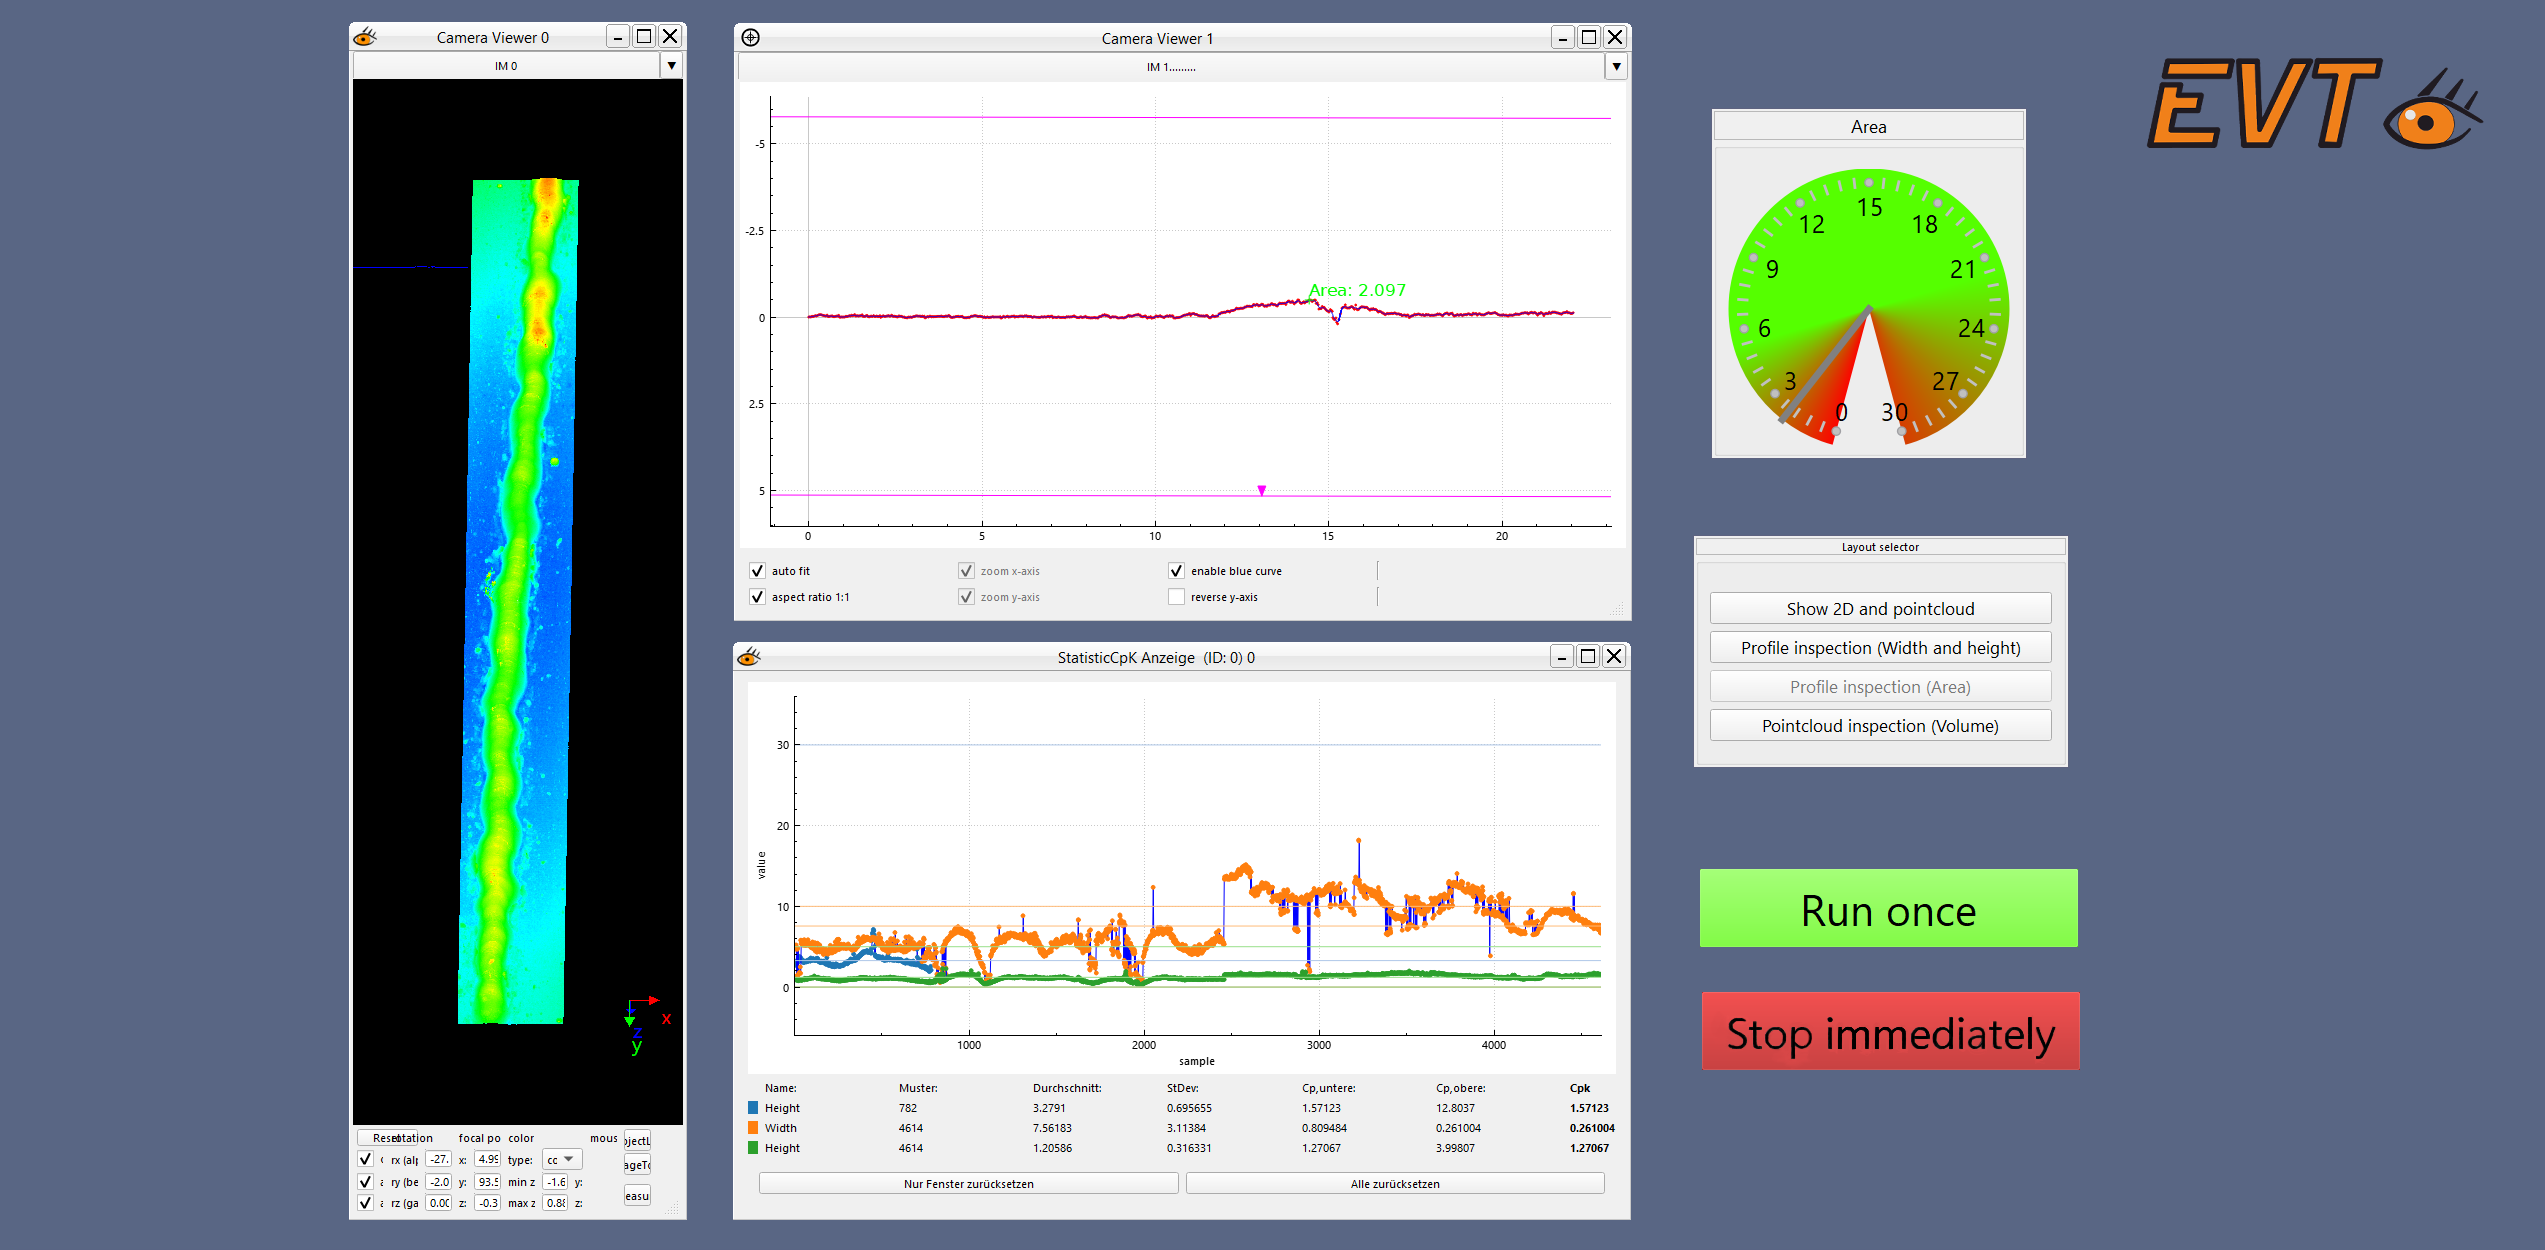The height and width of the screenshot is (1250, 2545).
Task: Uncheck the enable blue curve checkbox
Action: 1176,571
